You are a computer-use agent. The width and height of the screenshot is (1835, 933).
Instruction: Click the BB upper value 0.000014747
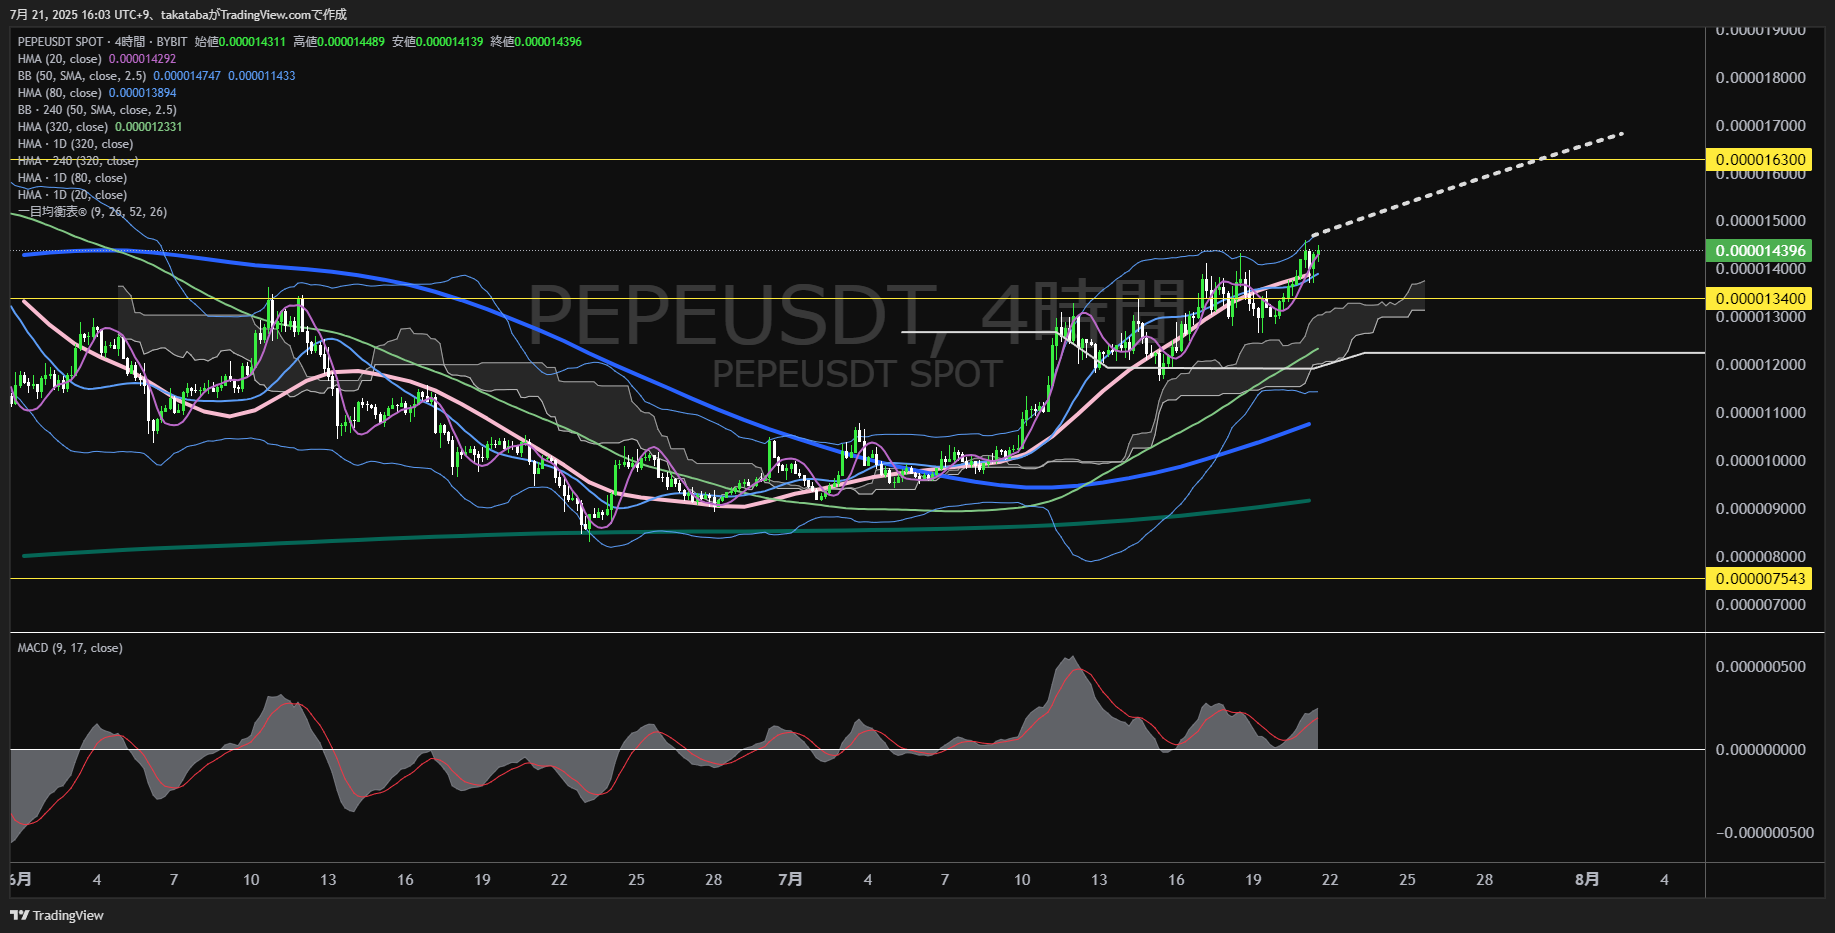(187, 76)
